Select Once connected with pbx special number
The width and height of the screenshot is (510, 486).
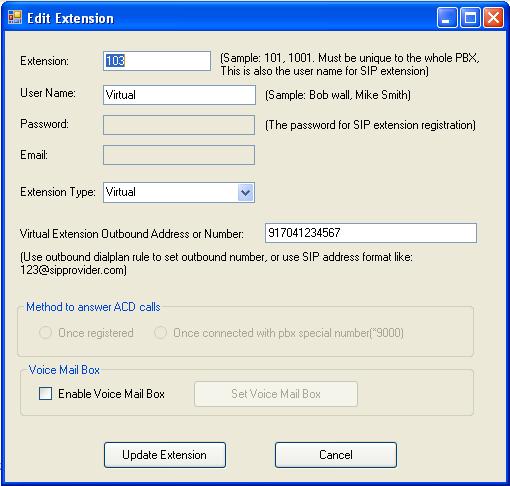[x=160, y=333]
